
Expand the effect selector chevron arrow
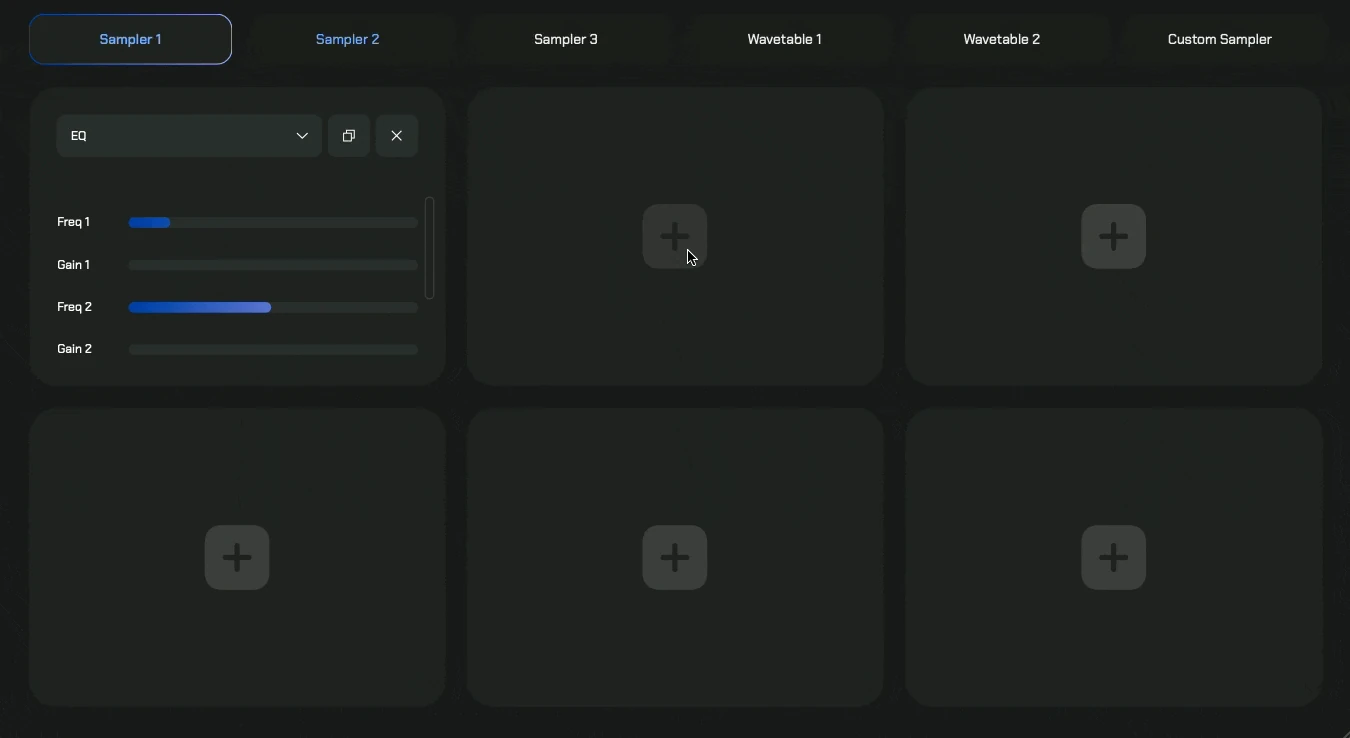click(302, 136)
